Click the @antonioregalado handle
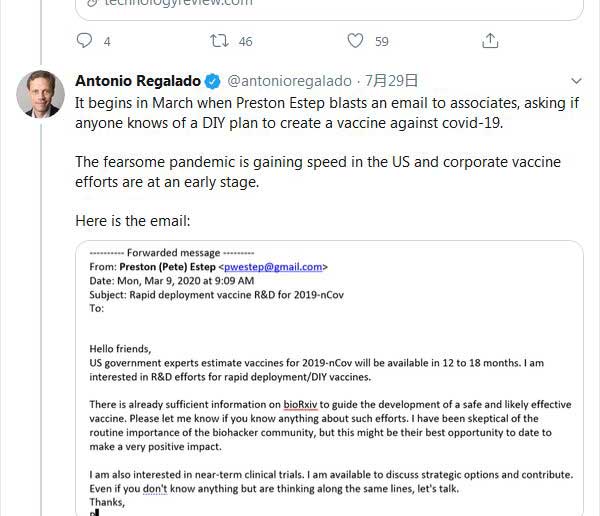The image size is (600, 516). pyautogui.click(x=290, y=81)
